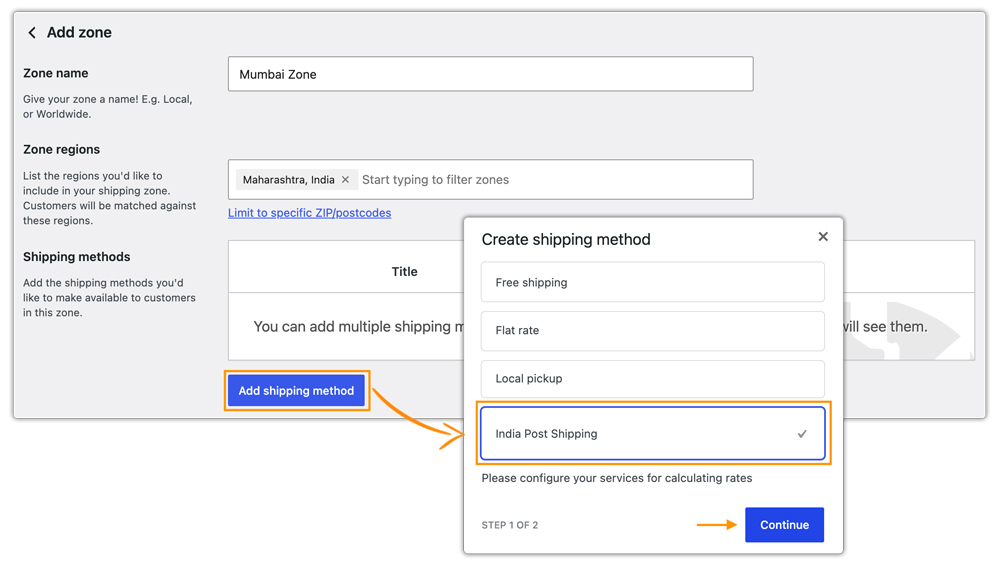
Task: Click the Create shipping method title
Action: coord(566,239)
